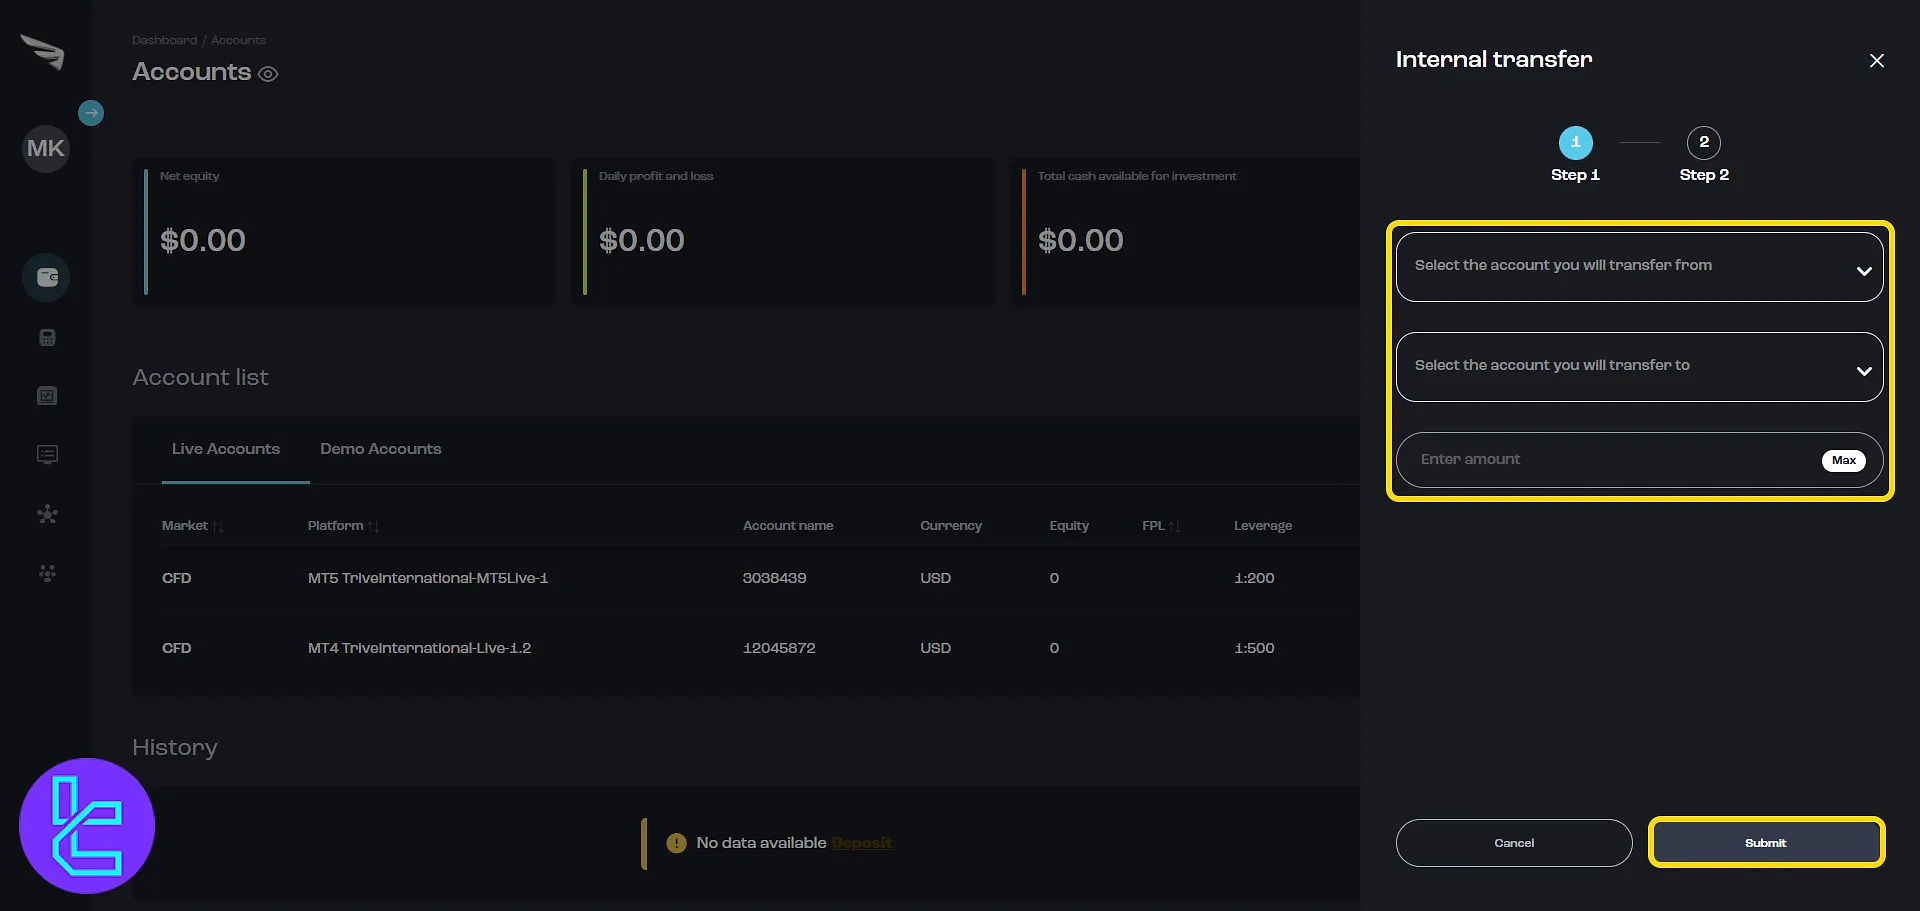Sort by FPL column arrows
Image resolution: width=1920 pixels, height=911 pixels.
click(1175, 526)
